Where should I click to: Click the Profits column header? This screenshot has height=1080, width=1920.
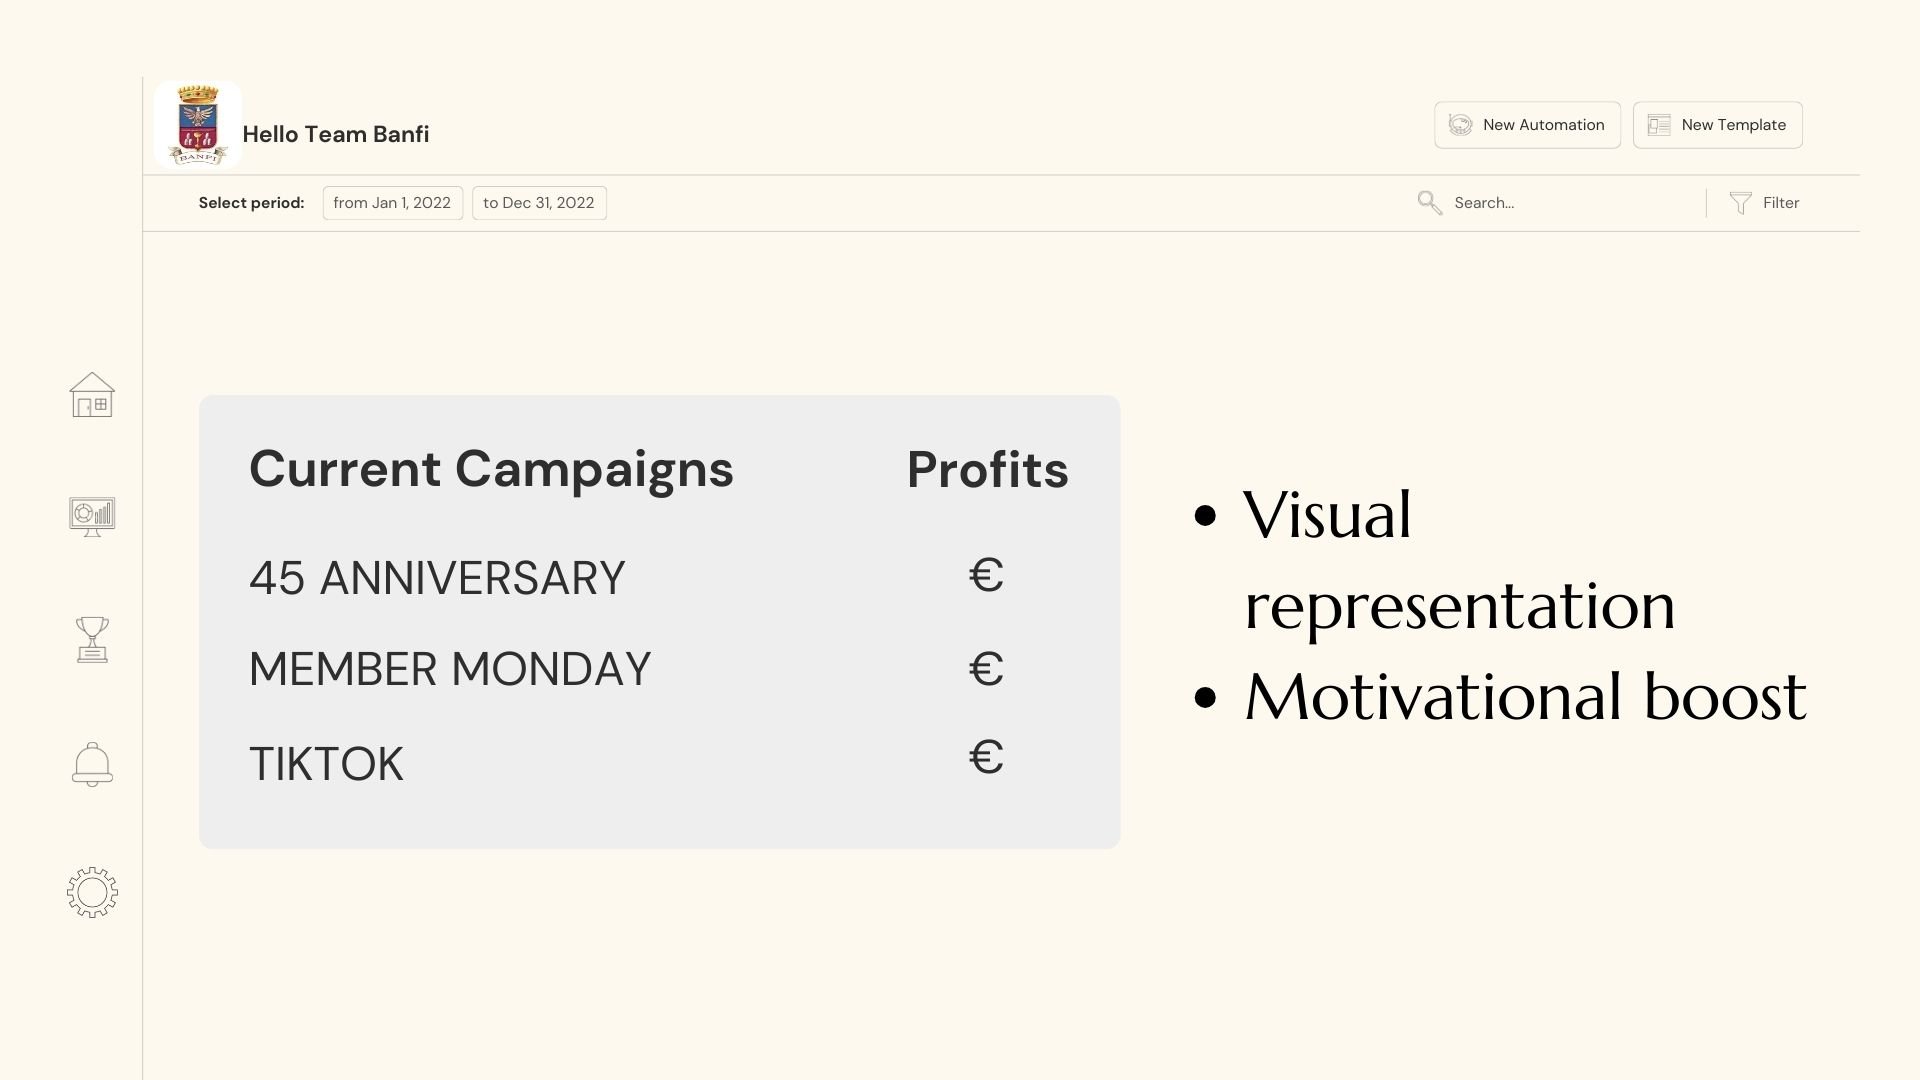click(987, 470)
